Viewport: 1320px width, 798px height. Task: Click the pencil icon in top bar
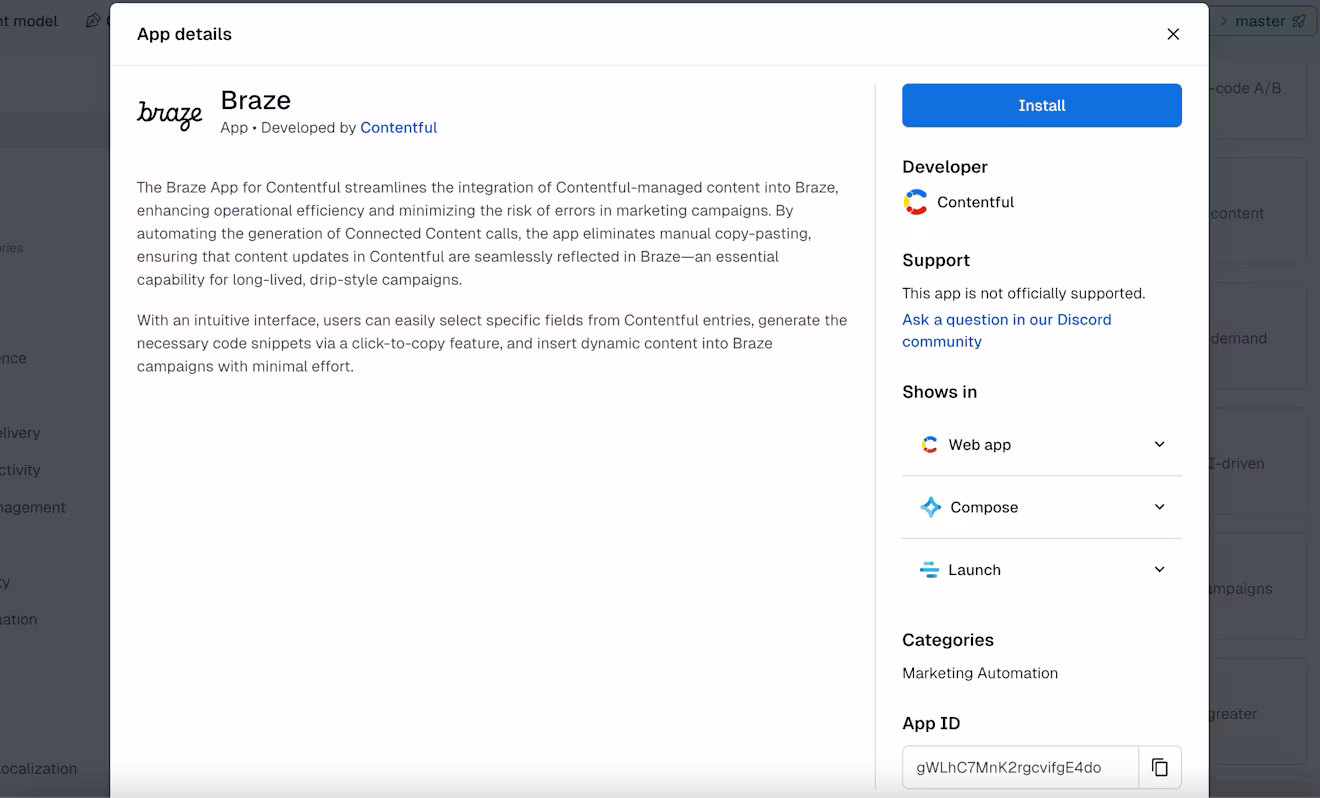pyautogui.click(x=92, y=20)
